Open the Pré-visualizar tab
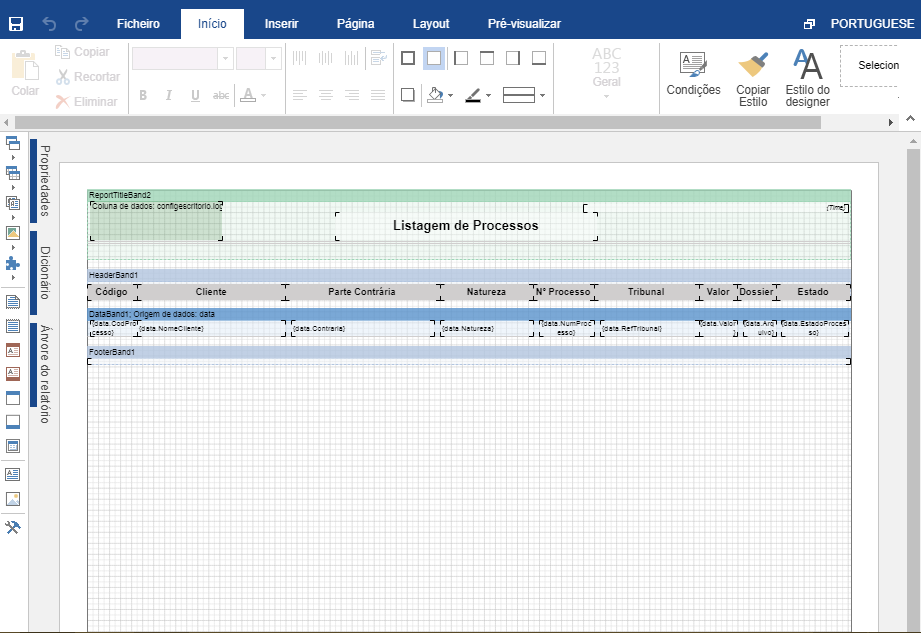Viewport: 921px width, 633px height. tap(524, 24)
